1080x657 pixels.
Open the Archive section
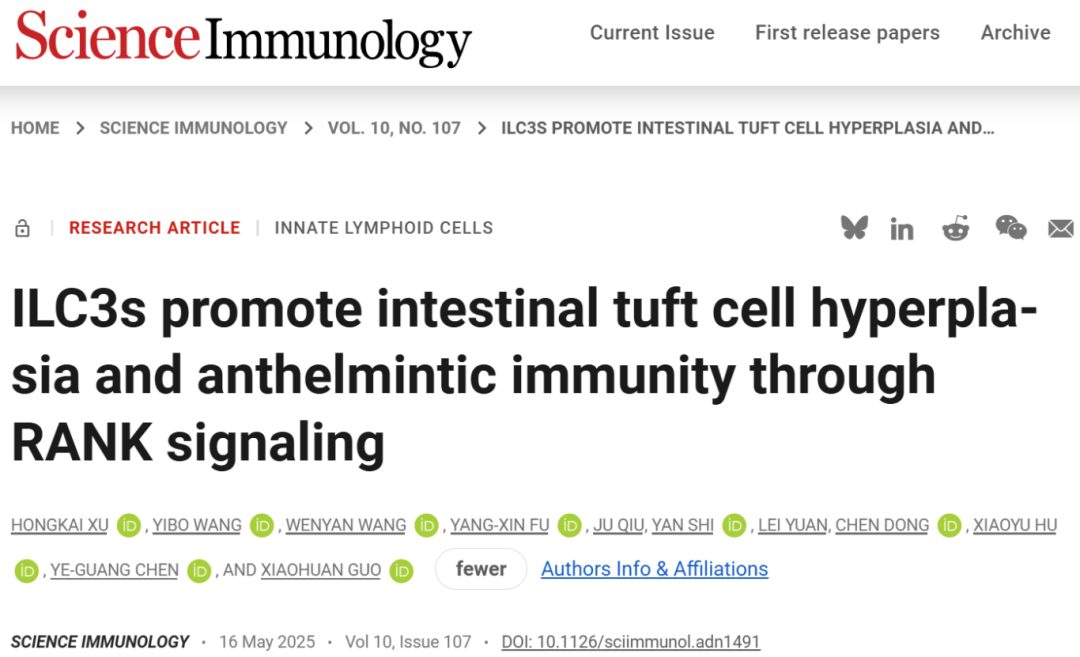(x=1015, y=32)
